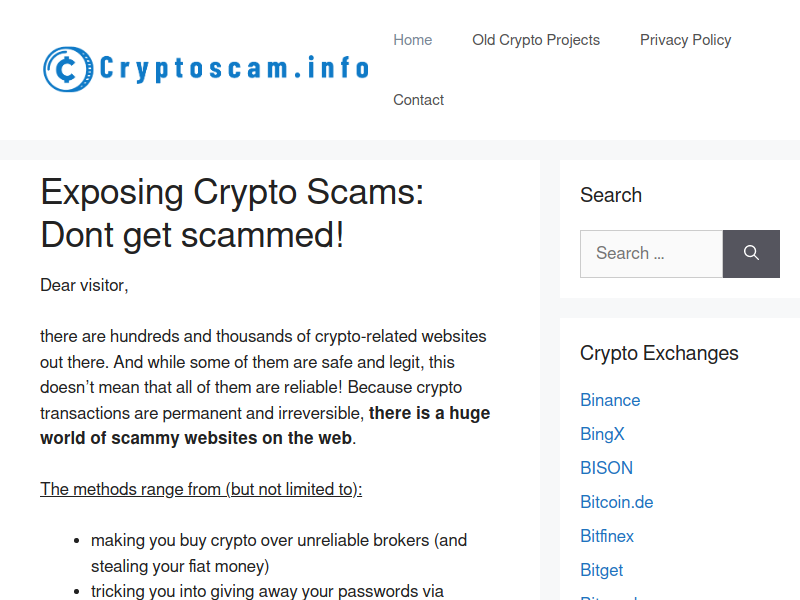800x600 pixels.
Task: Click the Search widget heading
Action: [x=611, y=195]
